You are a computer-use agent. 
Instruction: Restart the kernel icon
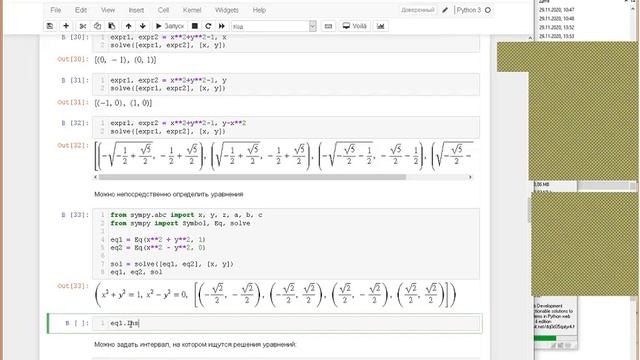pyautogui.click(x=208, y=26)
